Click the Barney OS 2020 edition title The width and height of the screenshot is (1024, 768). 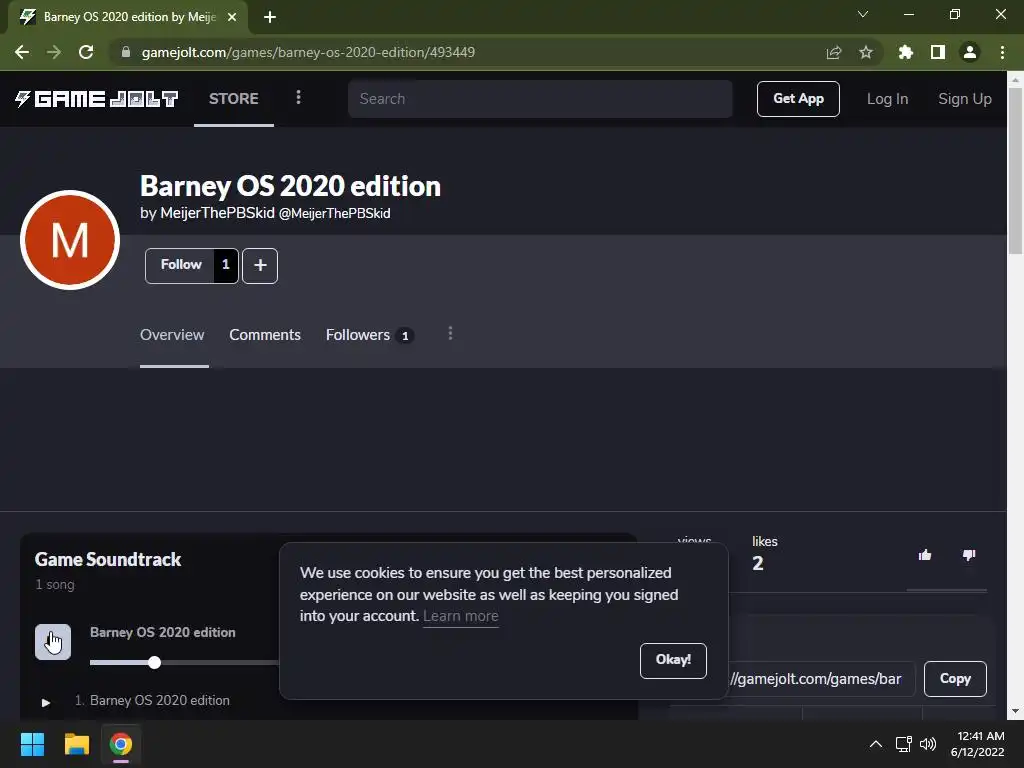click(x=290, y=186)
